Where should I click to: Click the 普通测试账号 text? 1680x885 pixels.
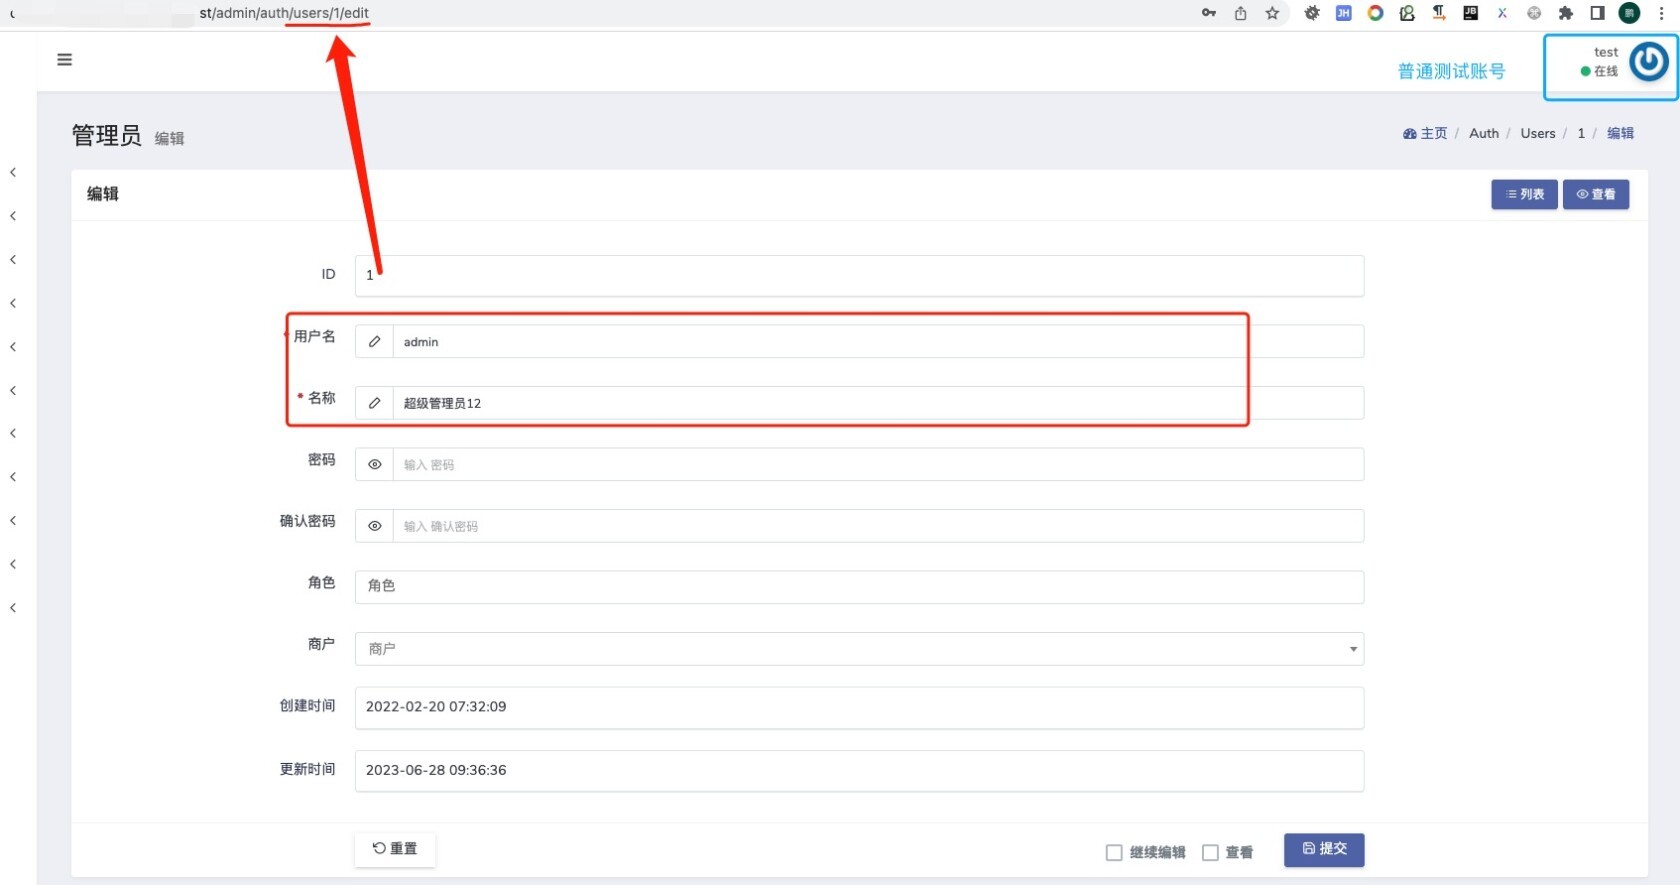pos(1451,71)
